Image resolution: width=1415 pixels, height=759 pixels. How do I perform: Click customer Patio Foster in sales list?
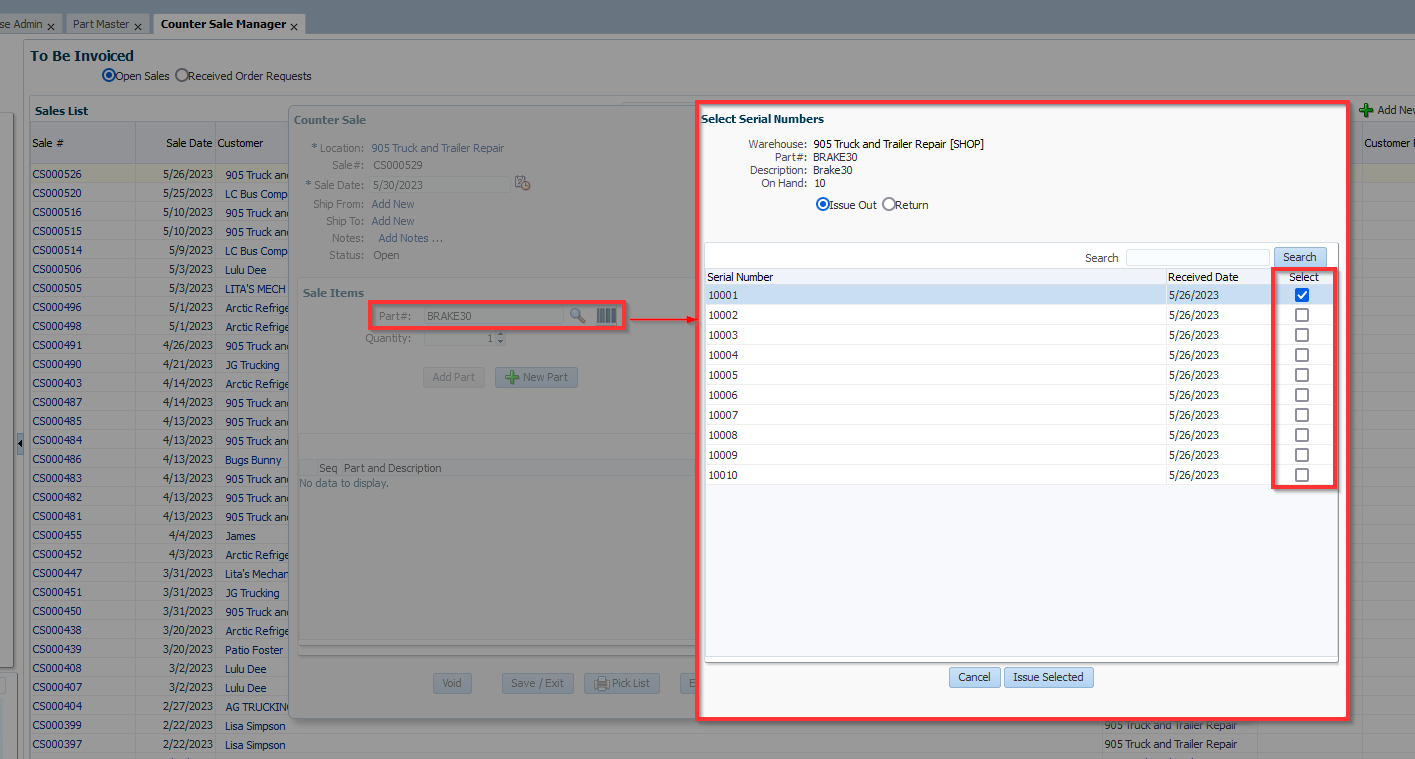pos(254,650)
